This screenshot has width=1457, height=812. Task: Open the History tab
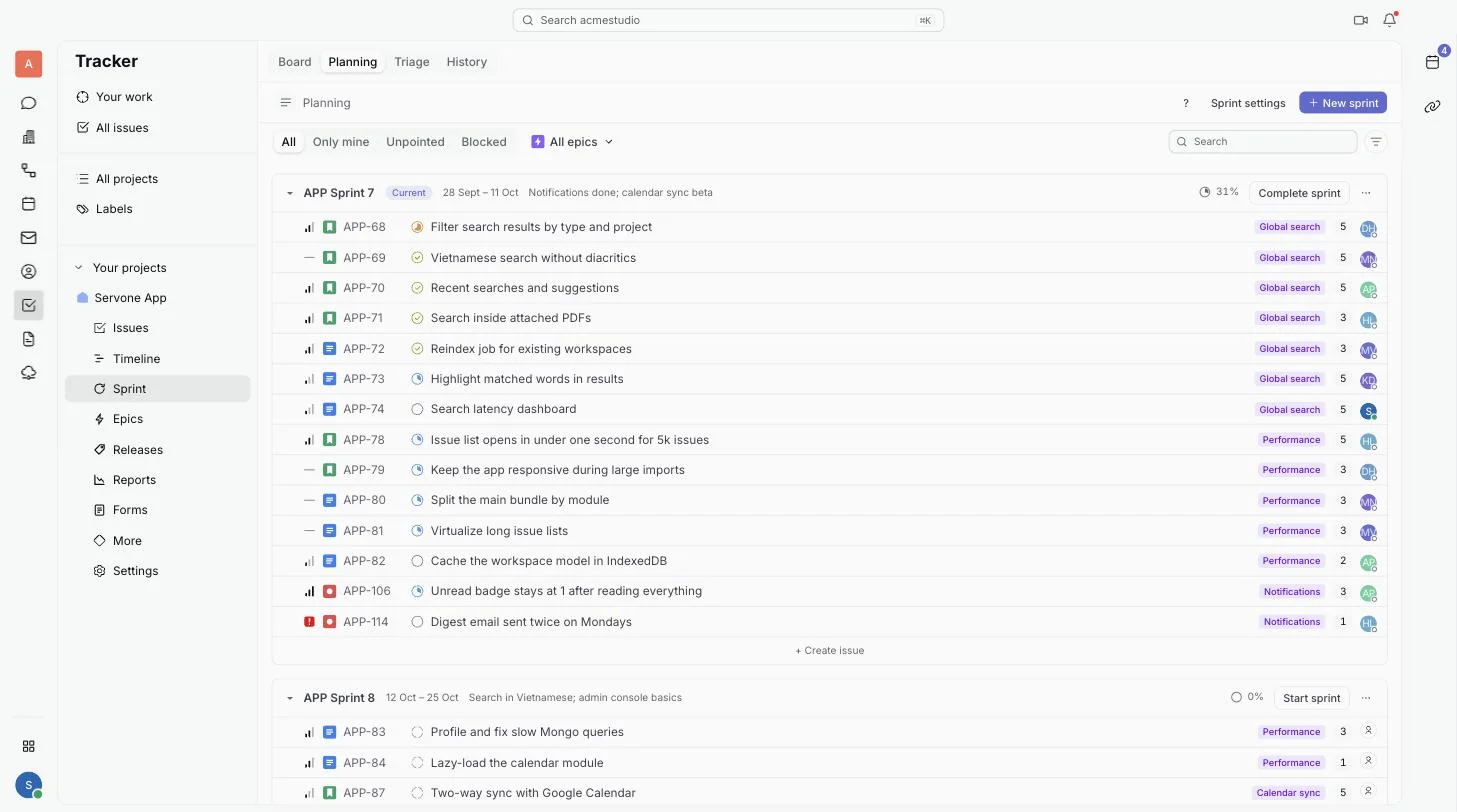tap(466, 62)
